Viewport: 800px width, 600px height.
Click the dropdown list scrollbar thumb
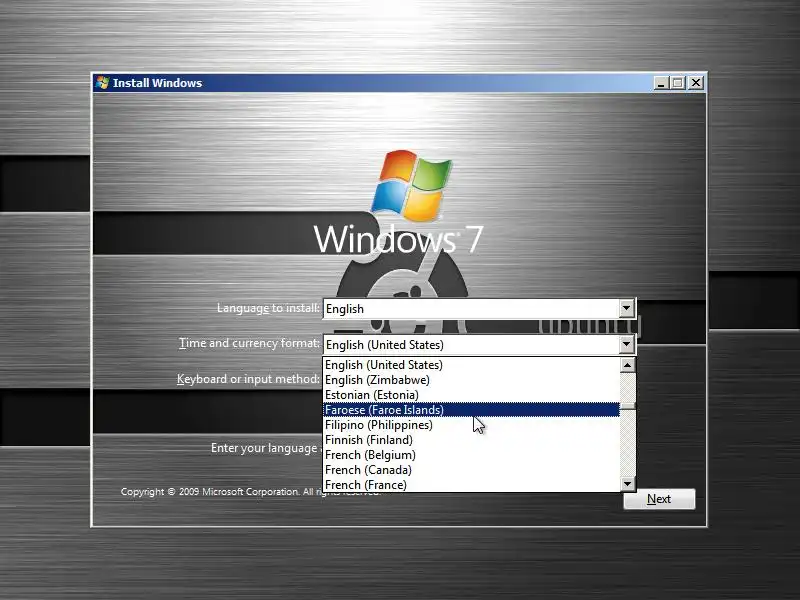[x=628, y=406]
